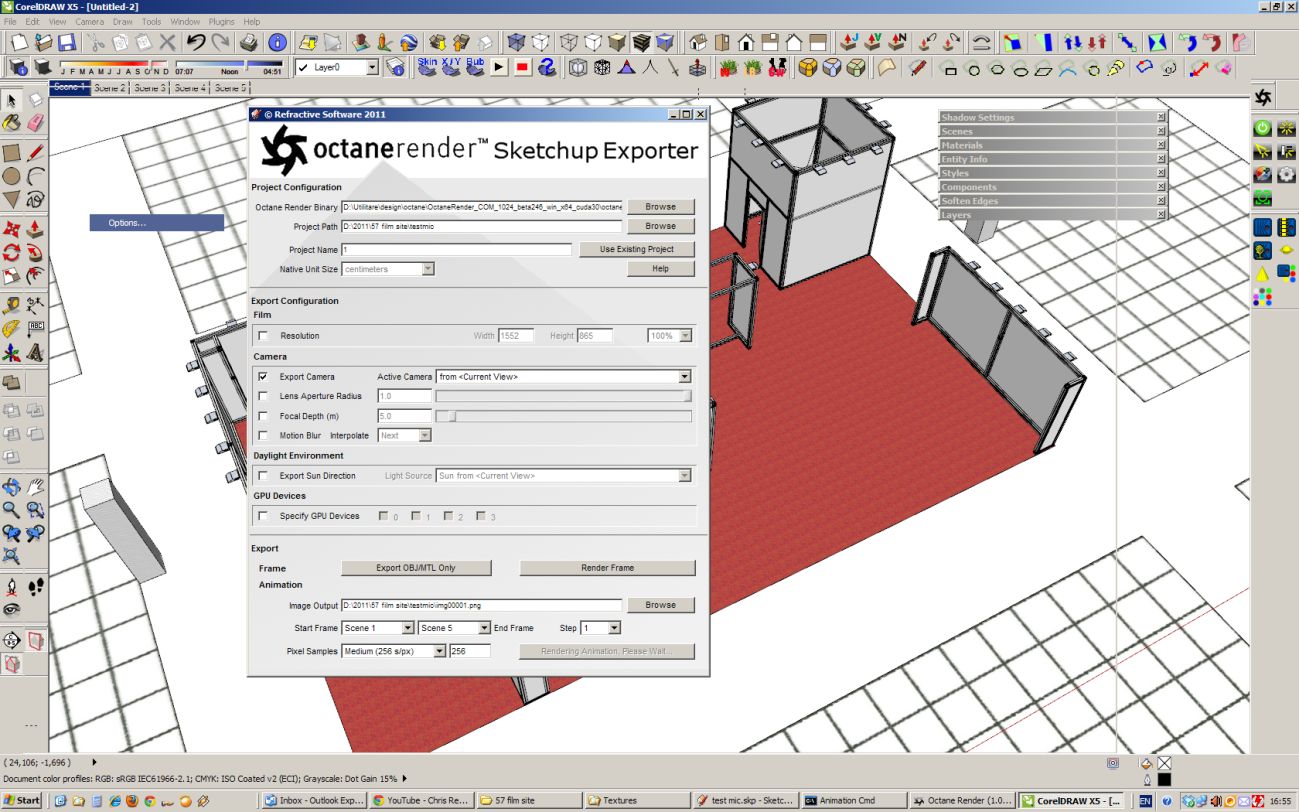Click Browse next to Octane Render Binary
This screenshot has height=812, width=1299.
click(x=660, y=207)
